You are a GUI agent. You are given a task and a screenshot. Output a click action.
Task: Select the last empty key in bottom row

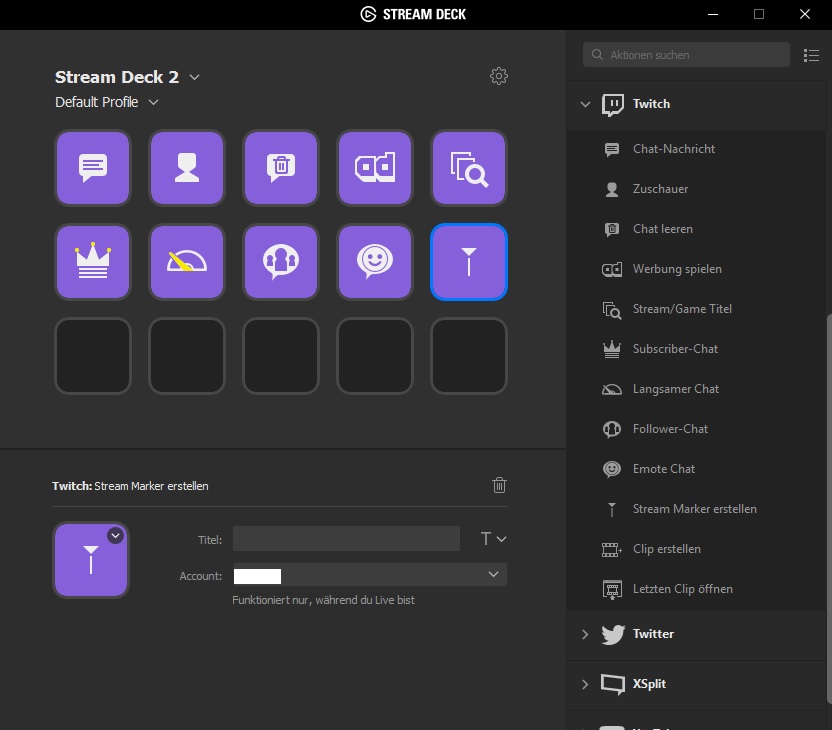click(469, 356)
